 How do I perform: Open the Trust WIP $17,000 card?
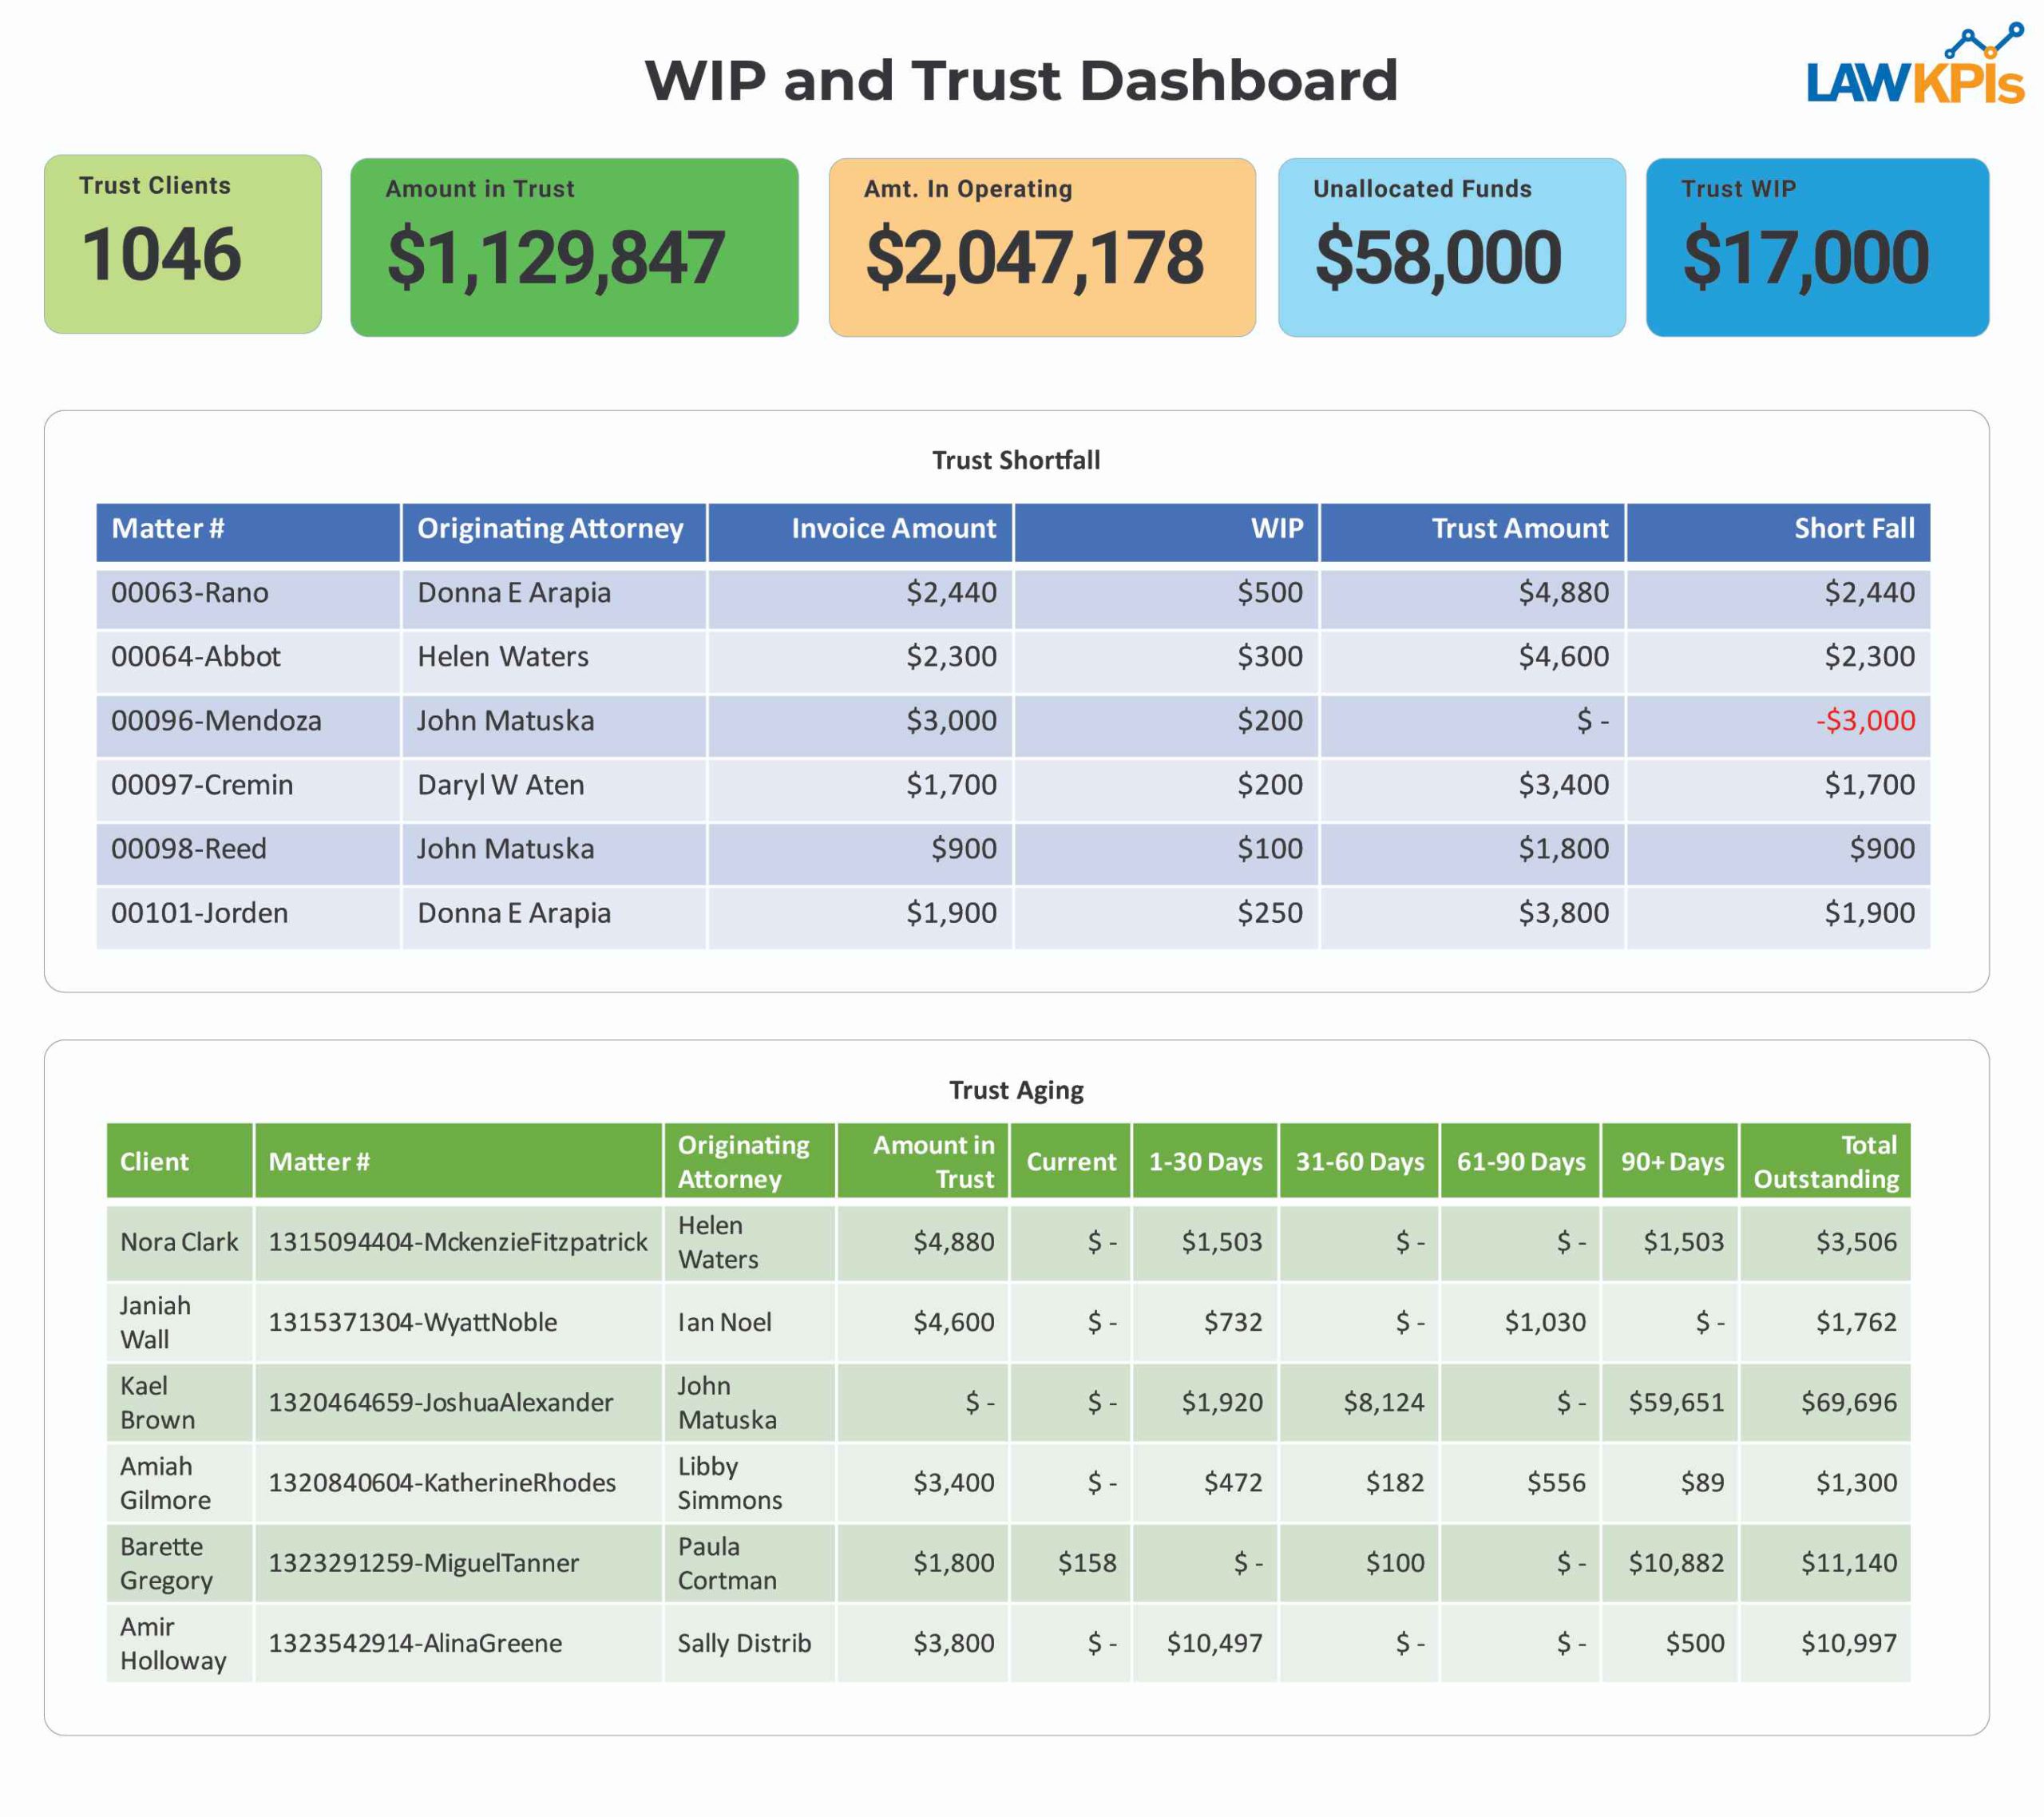coord(1817,247)
